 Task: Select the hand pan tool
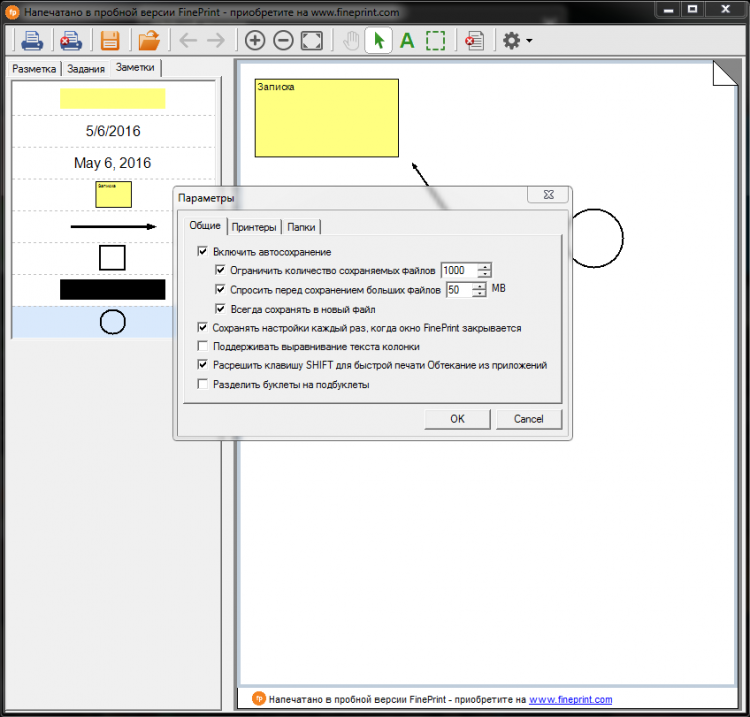351,41
